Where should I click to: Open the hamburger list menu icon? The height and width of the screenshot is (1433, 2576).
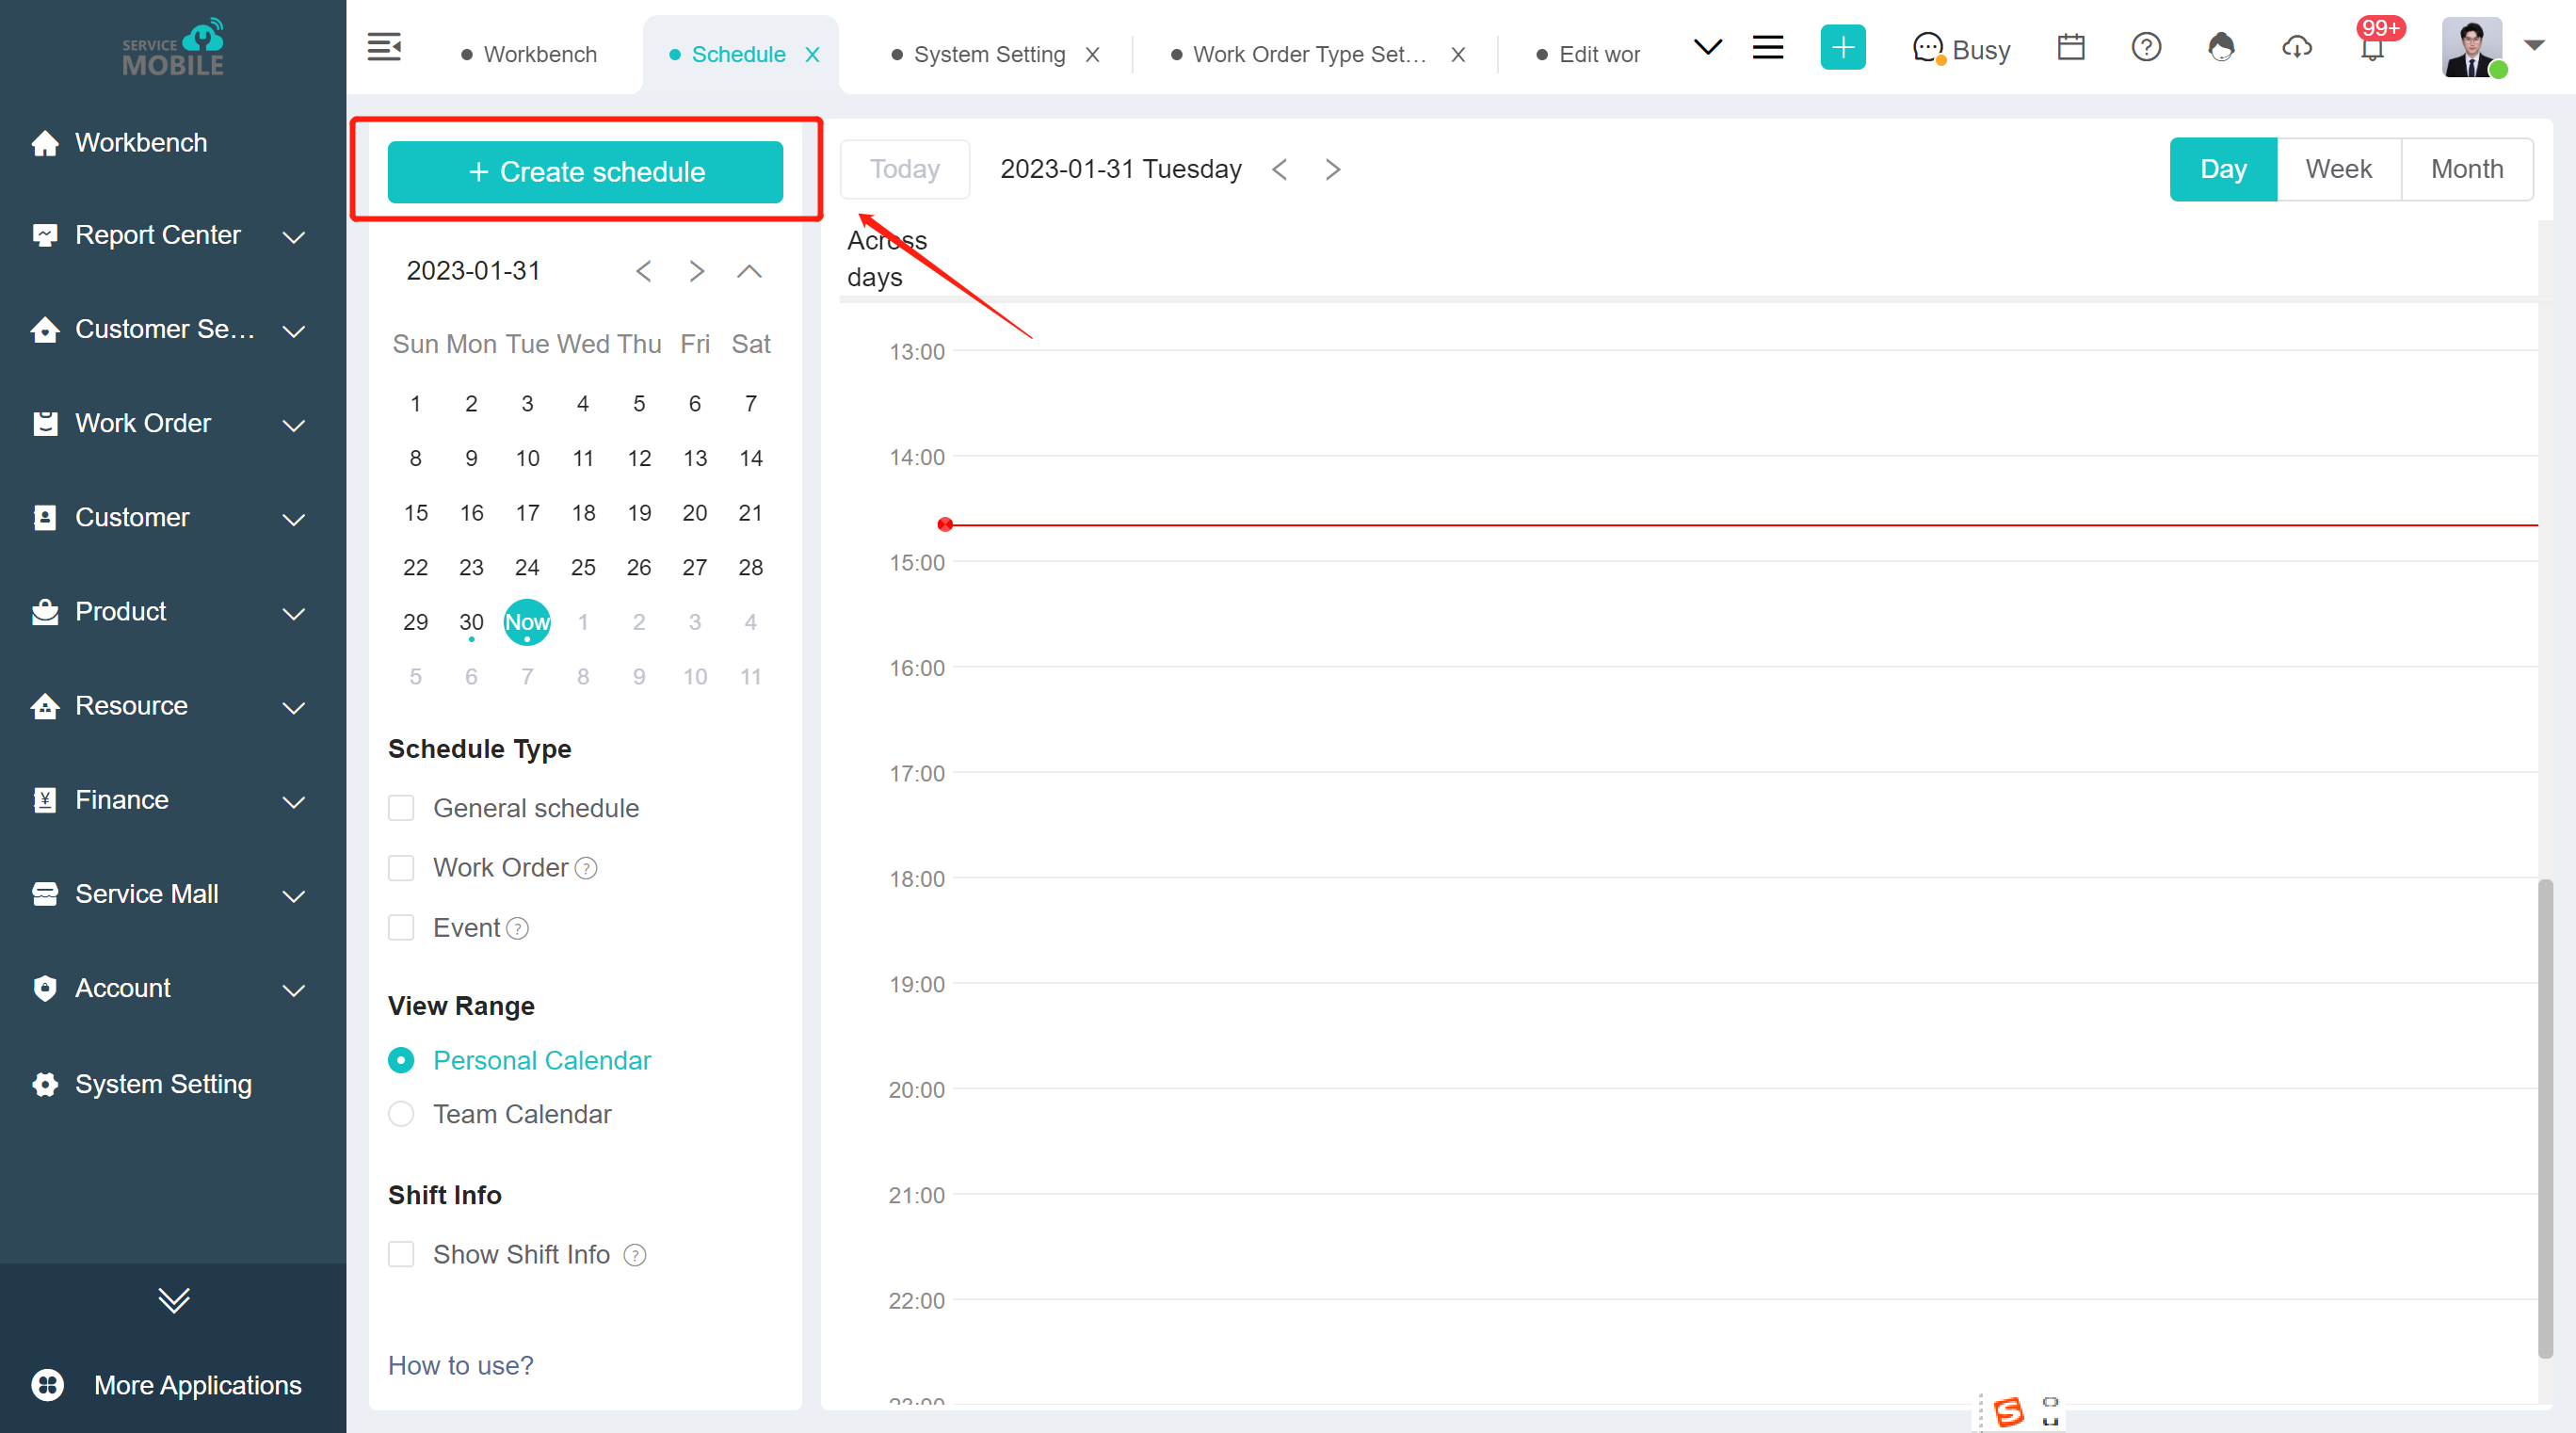(x=1768, y=47)
